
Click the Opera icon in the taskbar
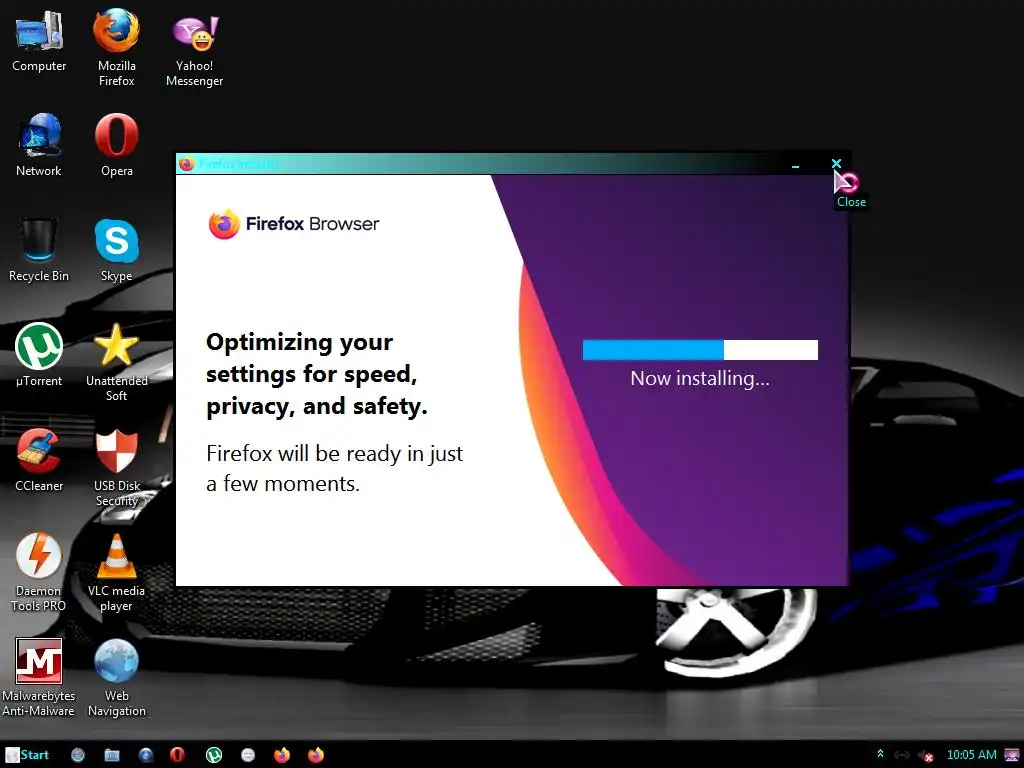[x=177, y=755]
